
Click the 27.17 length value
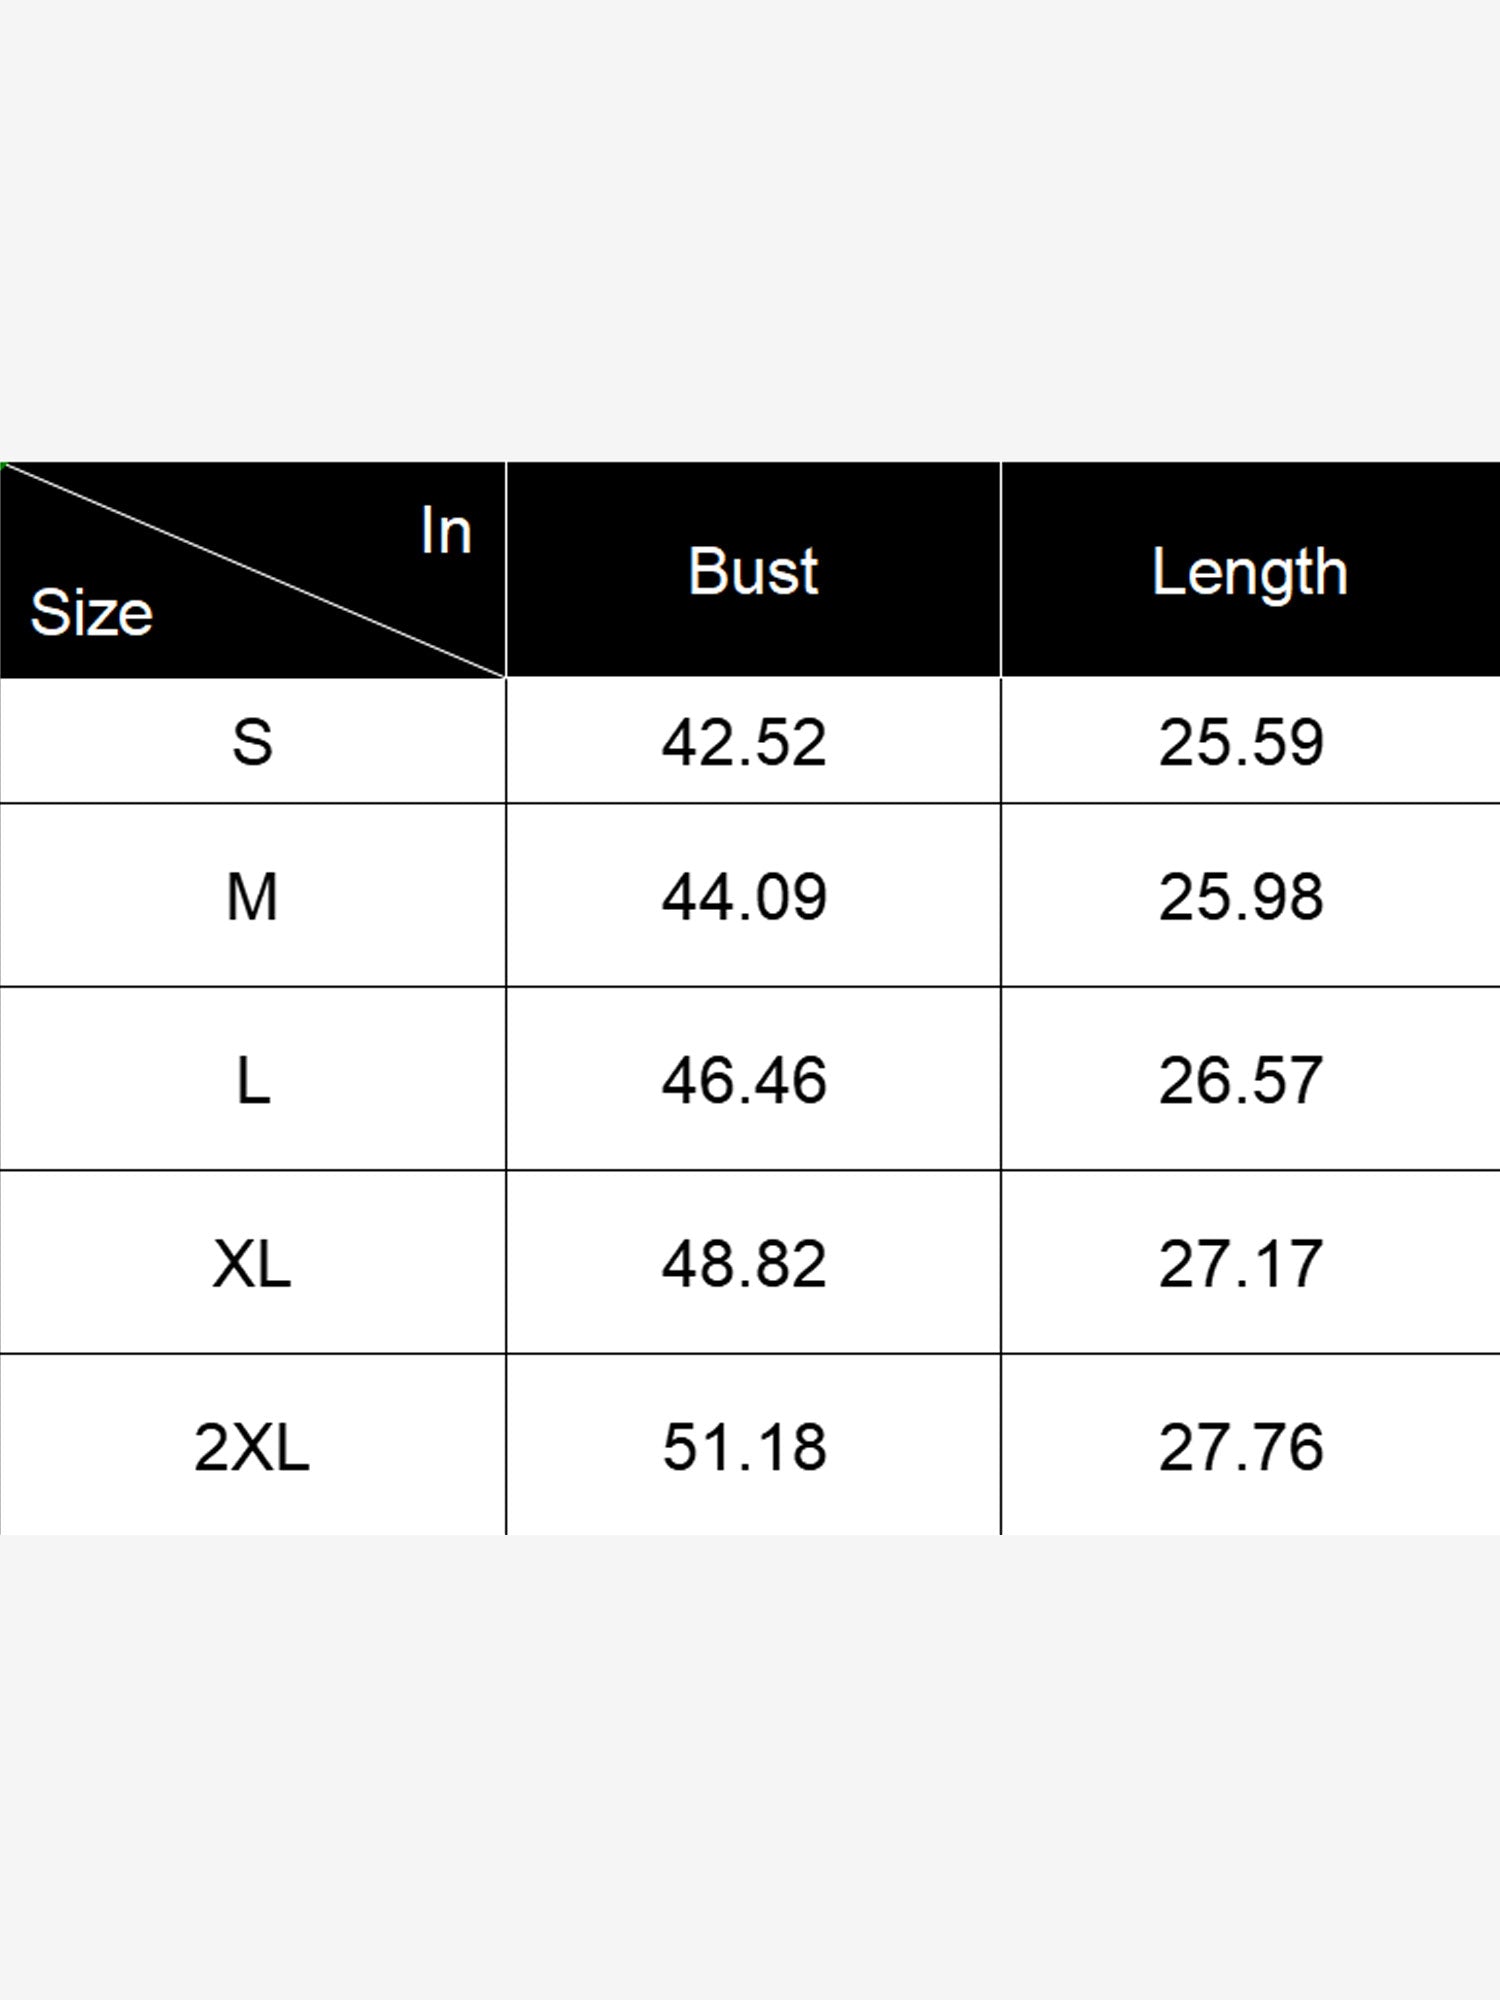1241,1263
